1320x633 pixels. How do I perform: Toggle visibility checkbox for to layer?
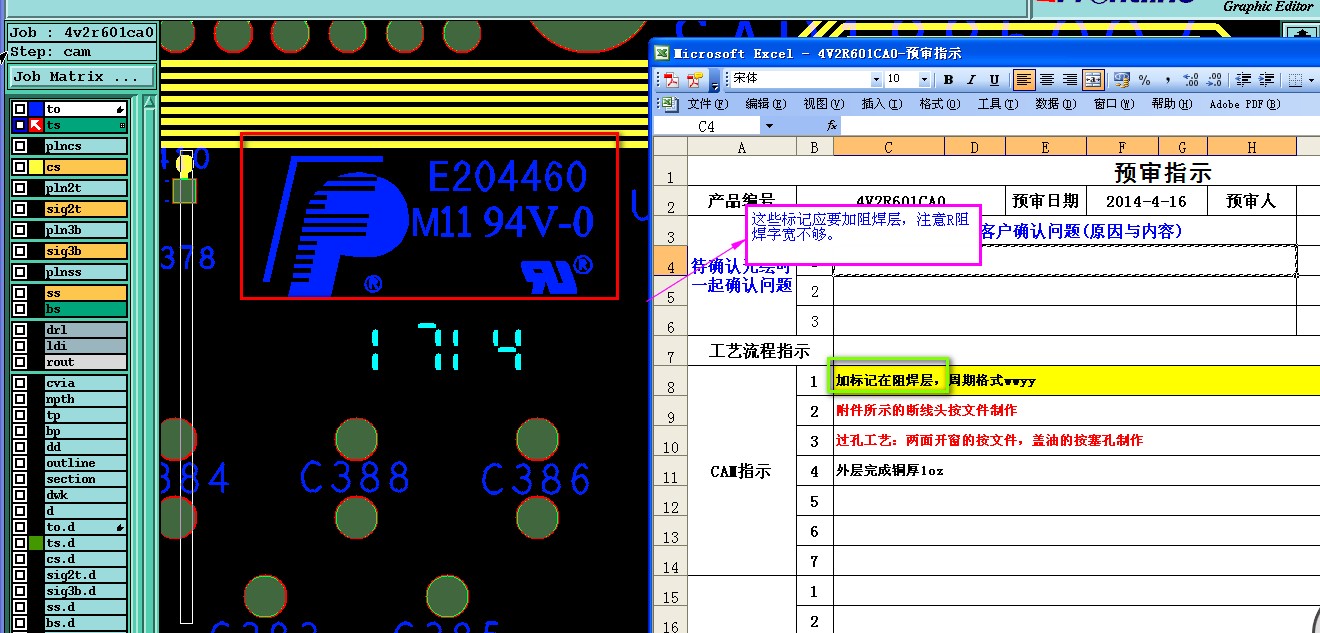coord(20,109)
